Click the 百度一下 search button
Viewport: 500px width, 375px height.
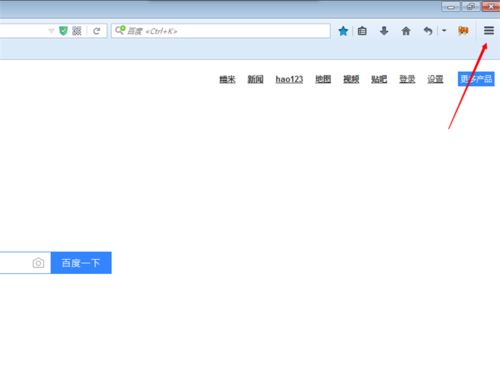click(81, 263)
